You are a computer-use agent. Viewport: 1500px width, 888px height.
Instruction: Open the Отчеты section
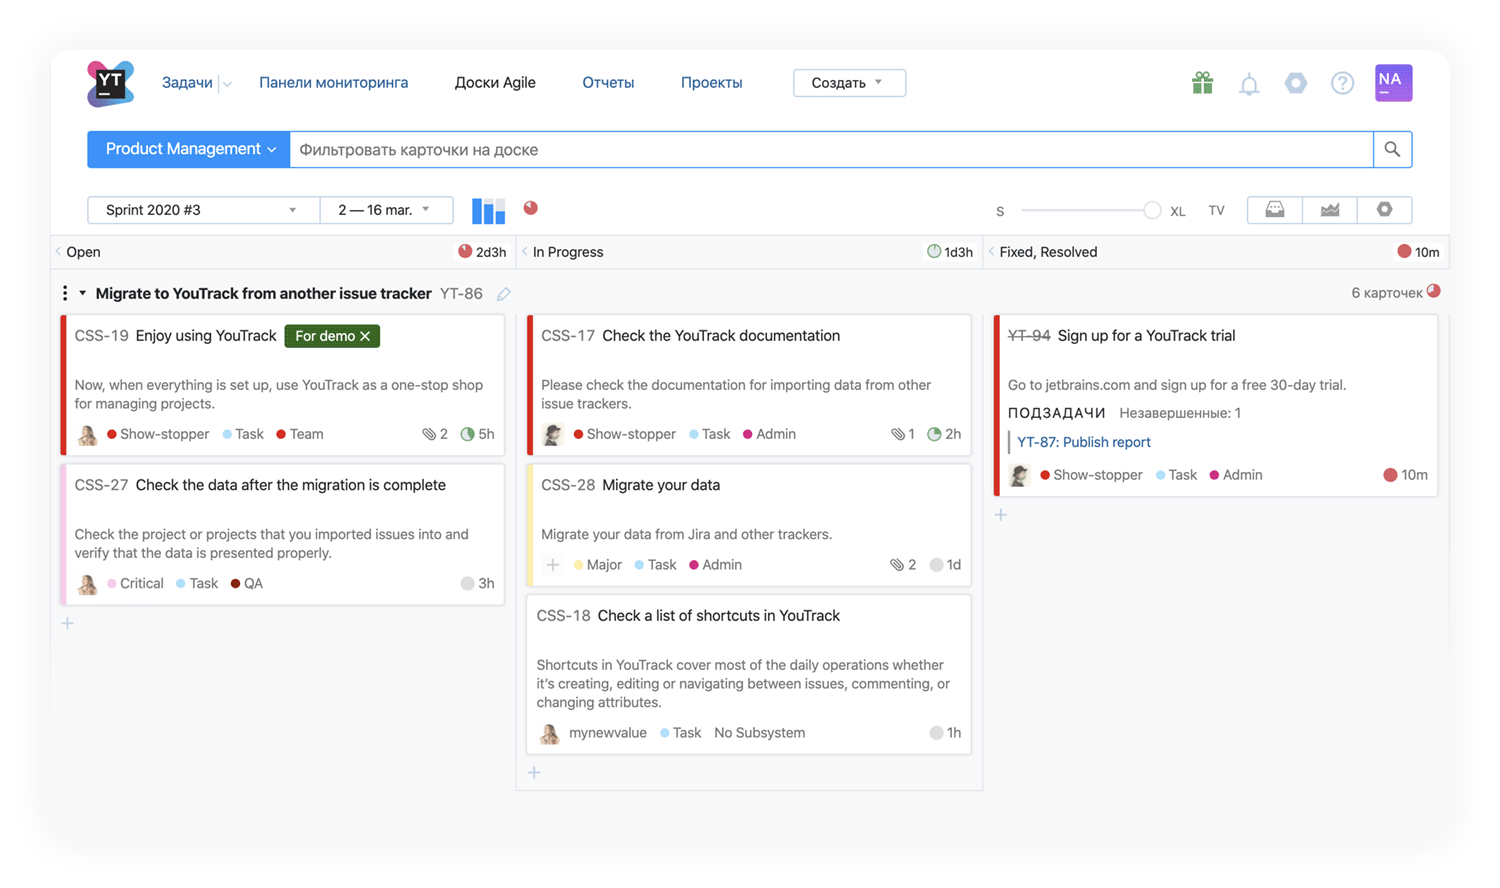[x=608, y=83]
